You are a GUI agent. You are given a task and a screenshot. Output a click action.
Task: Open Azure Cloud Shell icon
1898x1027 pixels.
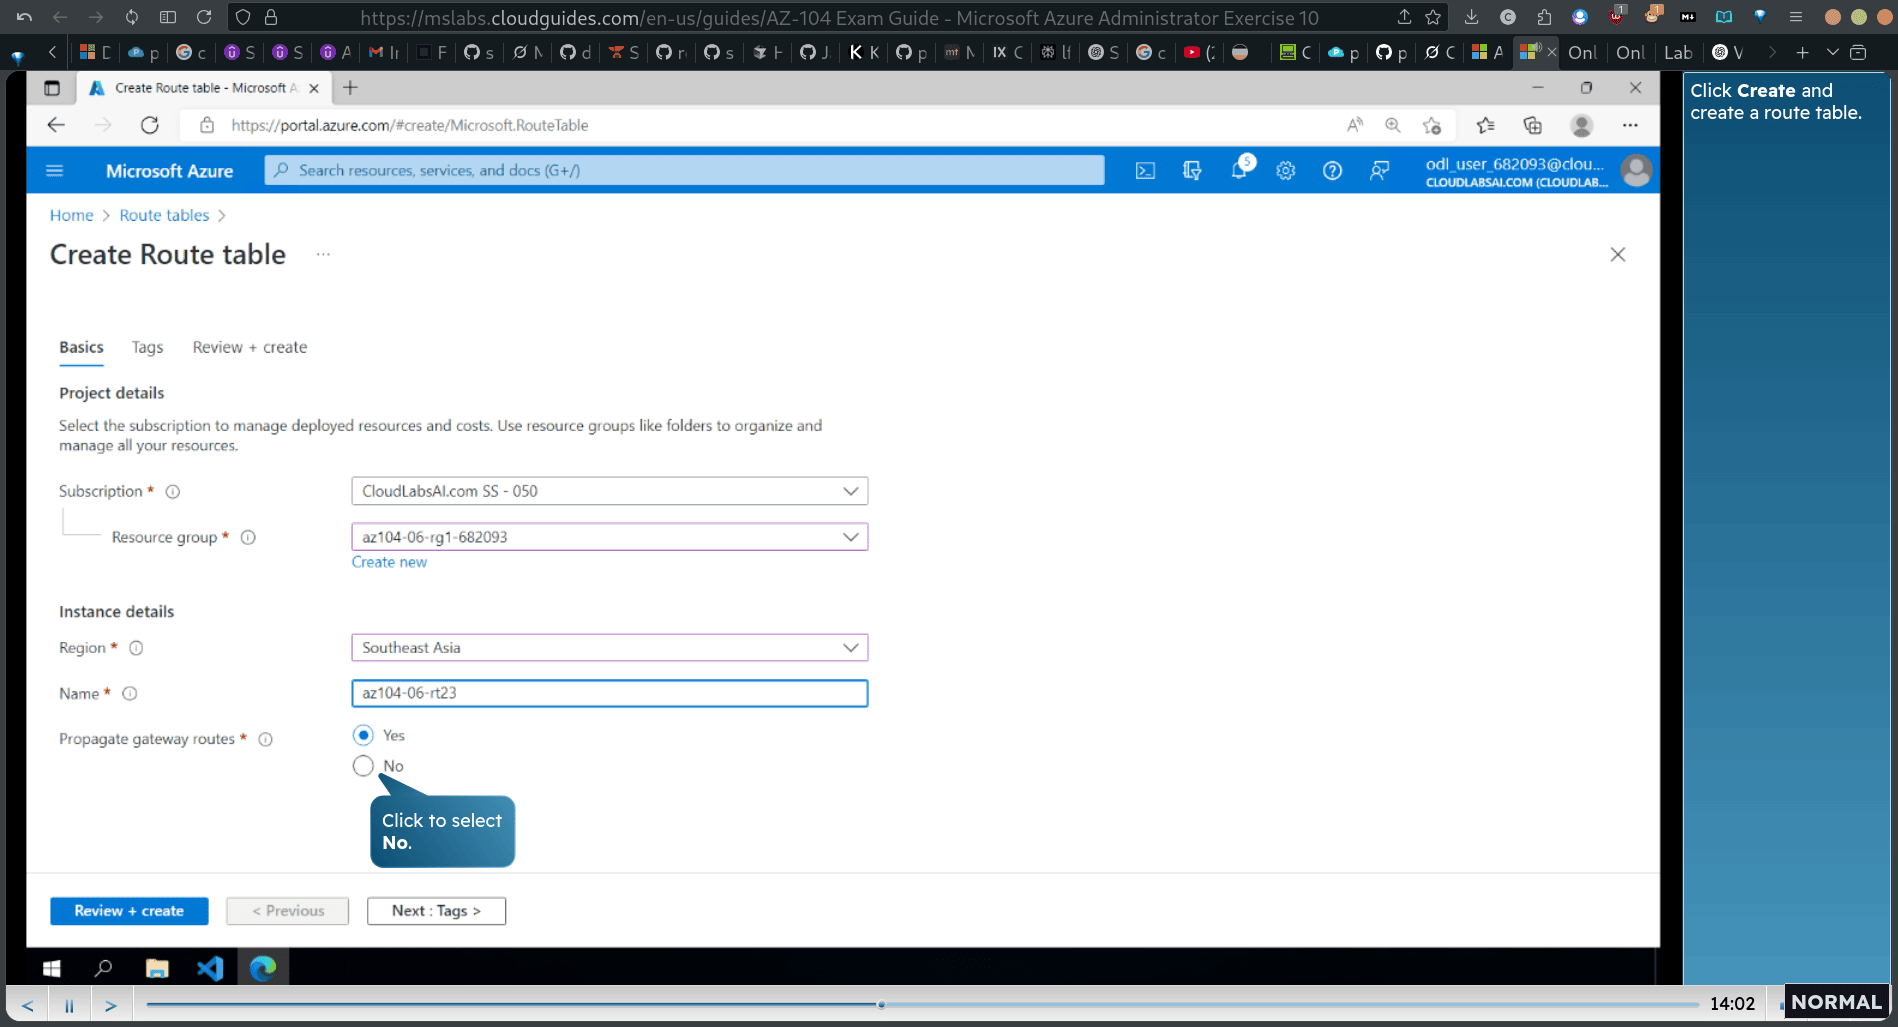tap(1145, 171)
